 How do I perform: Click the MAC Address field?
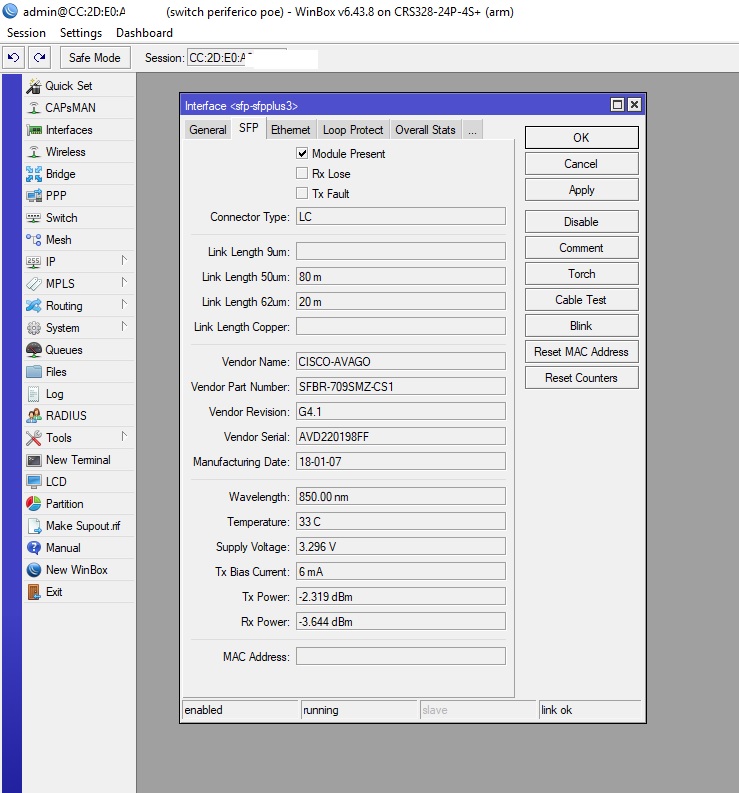[x=401, y=656]
